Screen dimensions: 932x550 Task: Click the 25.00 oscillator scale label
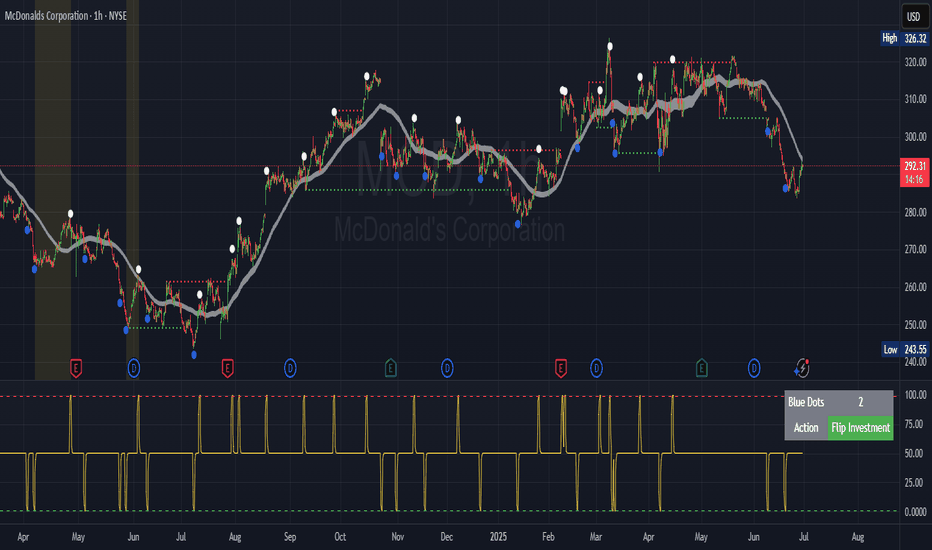coord(915,482)
